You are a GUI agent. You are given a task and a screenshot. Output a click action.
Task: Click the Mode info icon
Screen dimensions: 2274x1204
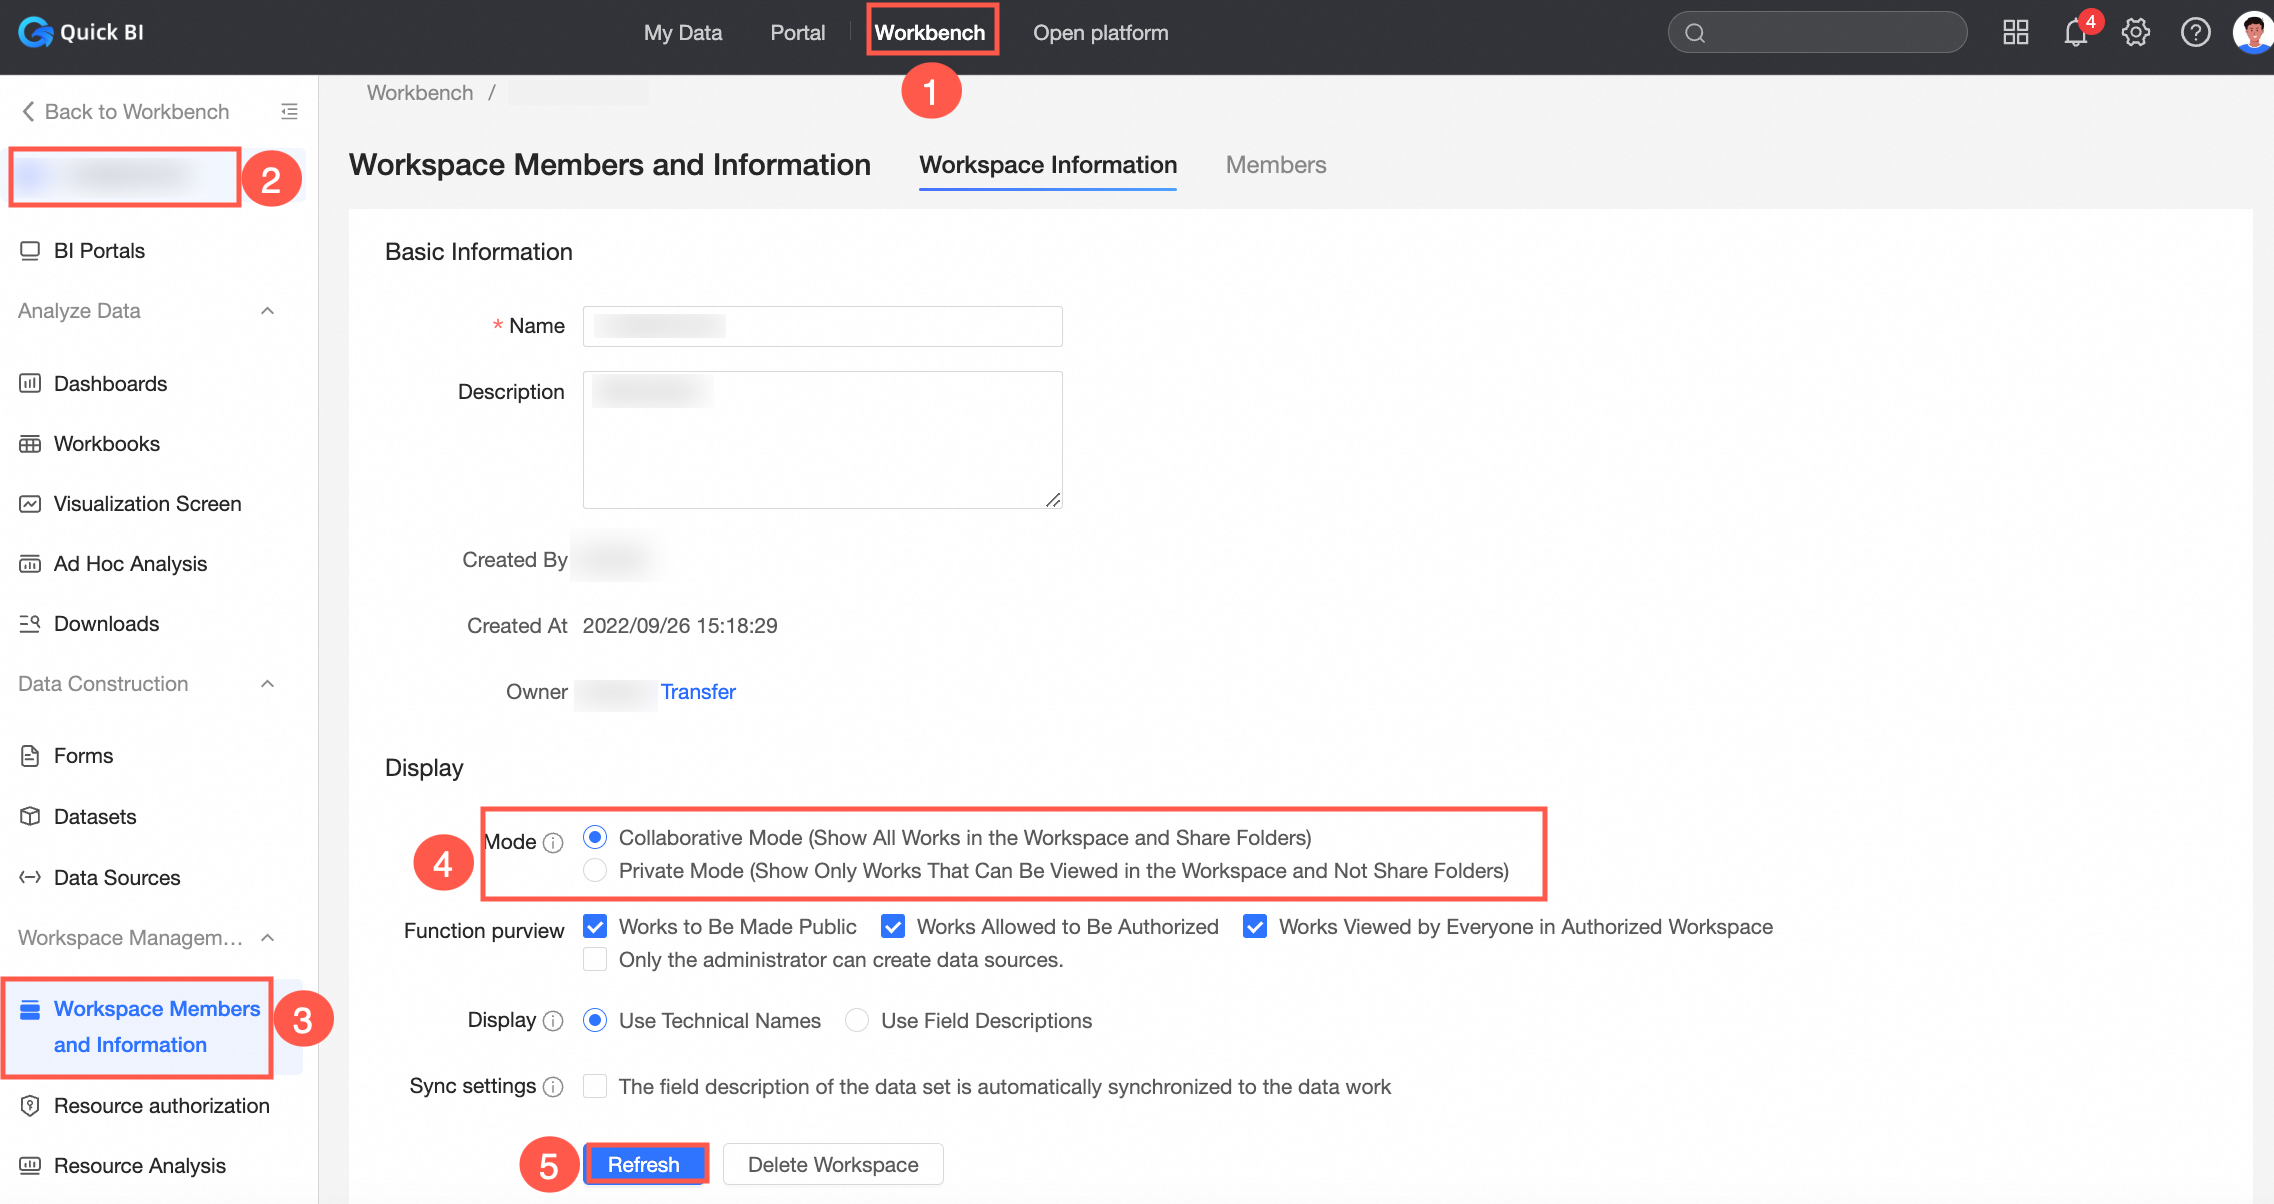[553, 843]
